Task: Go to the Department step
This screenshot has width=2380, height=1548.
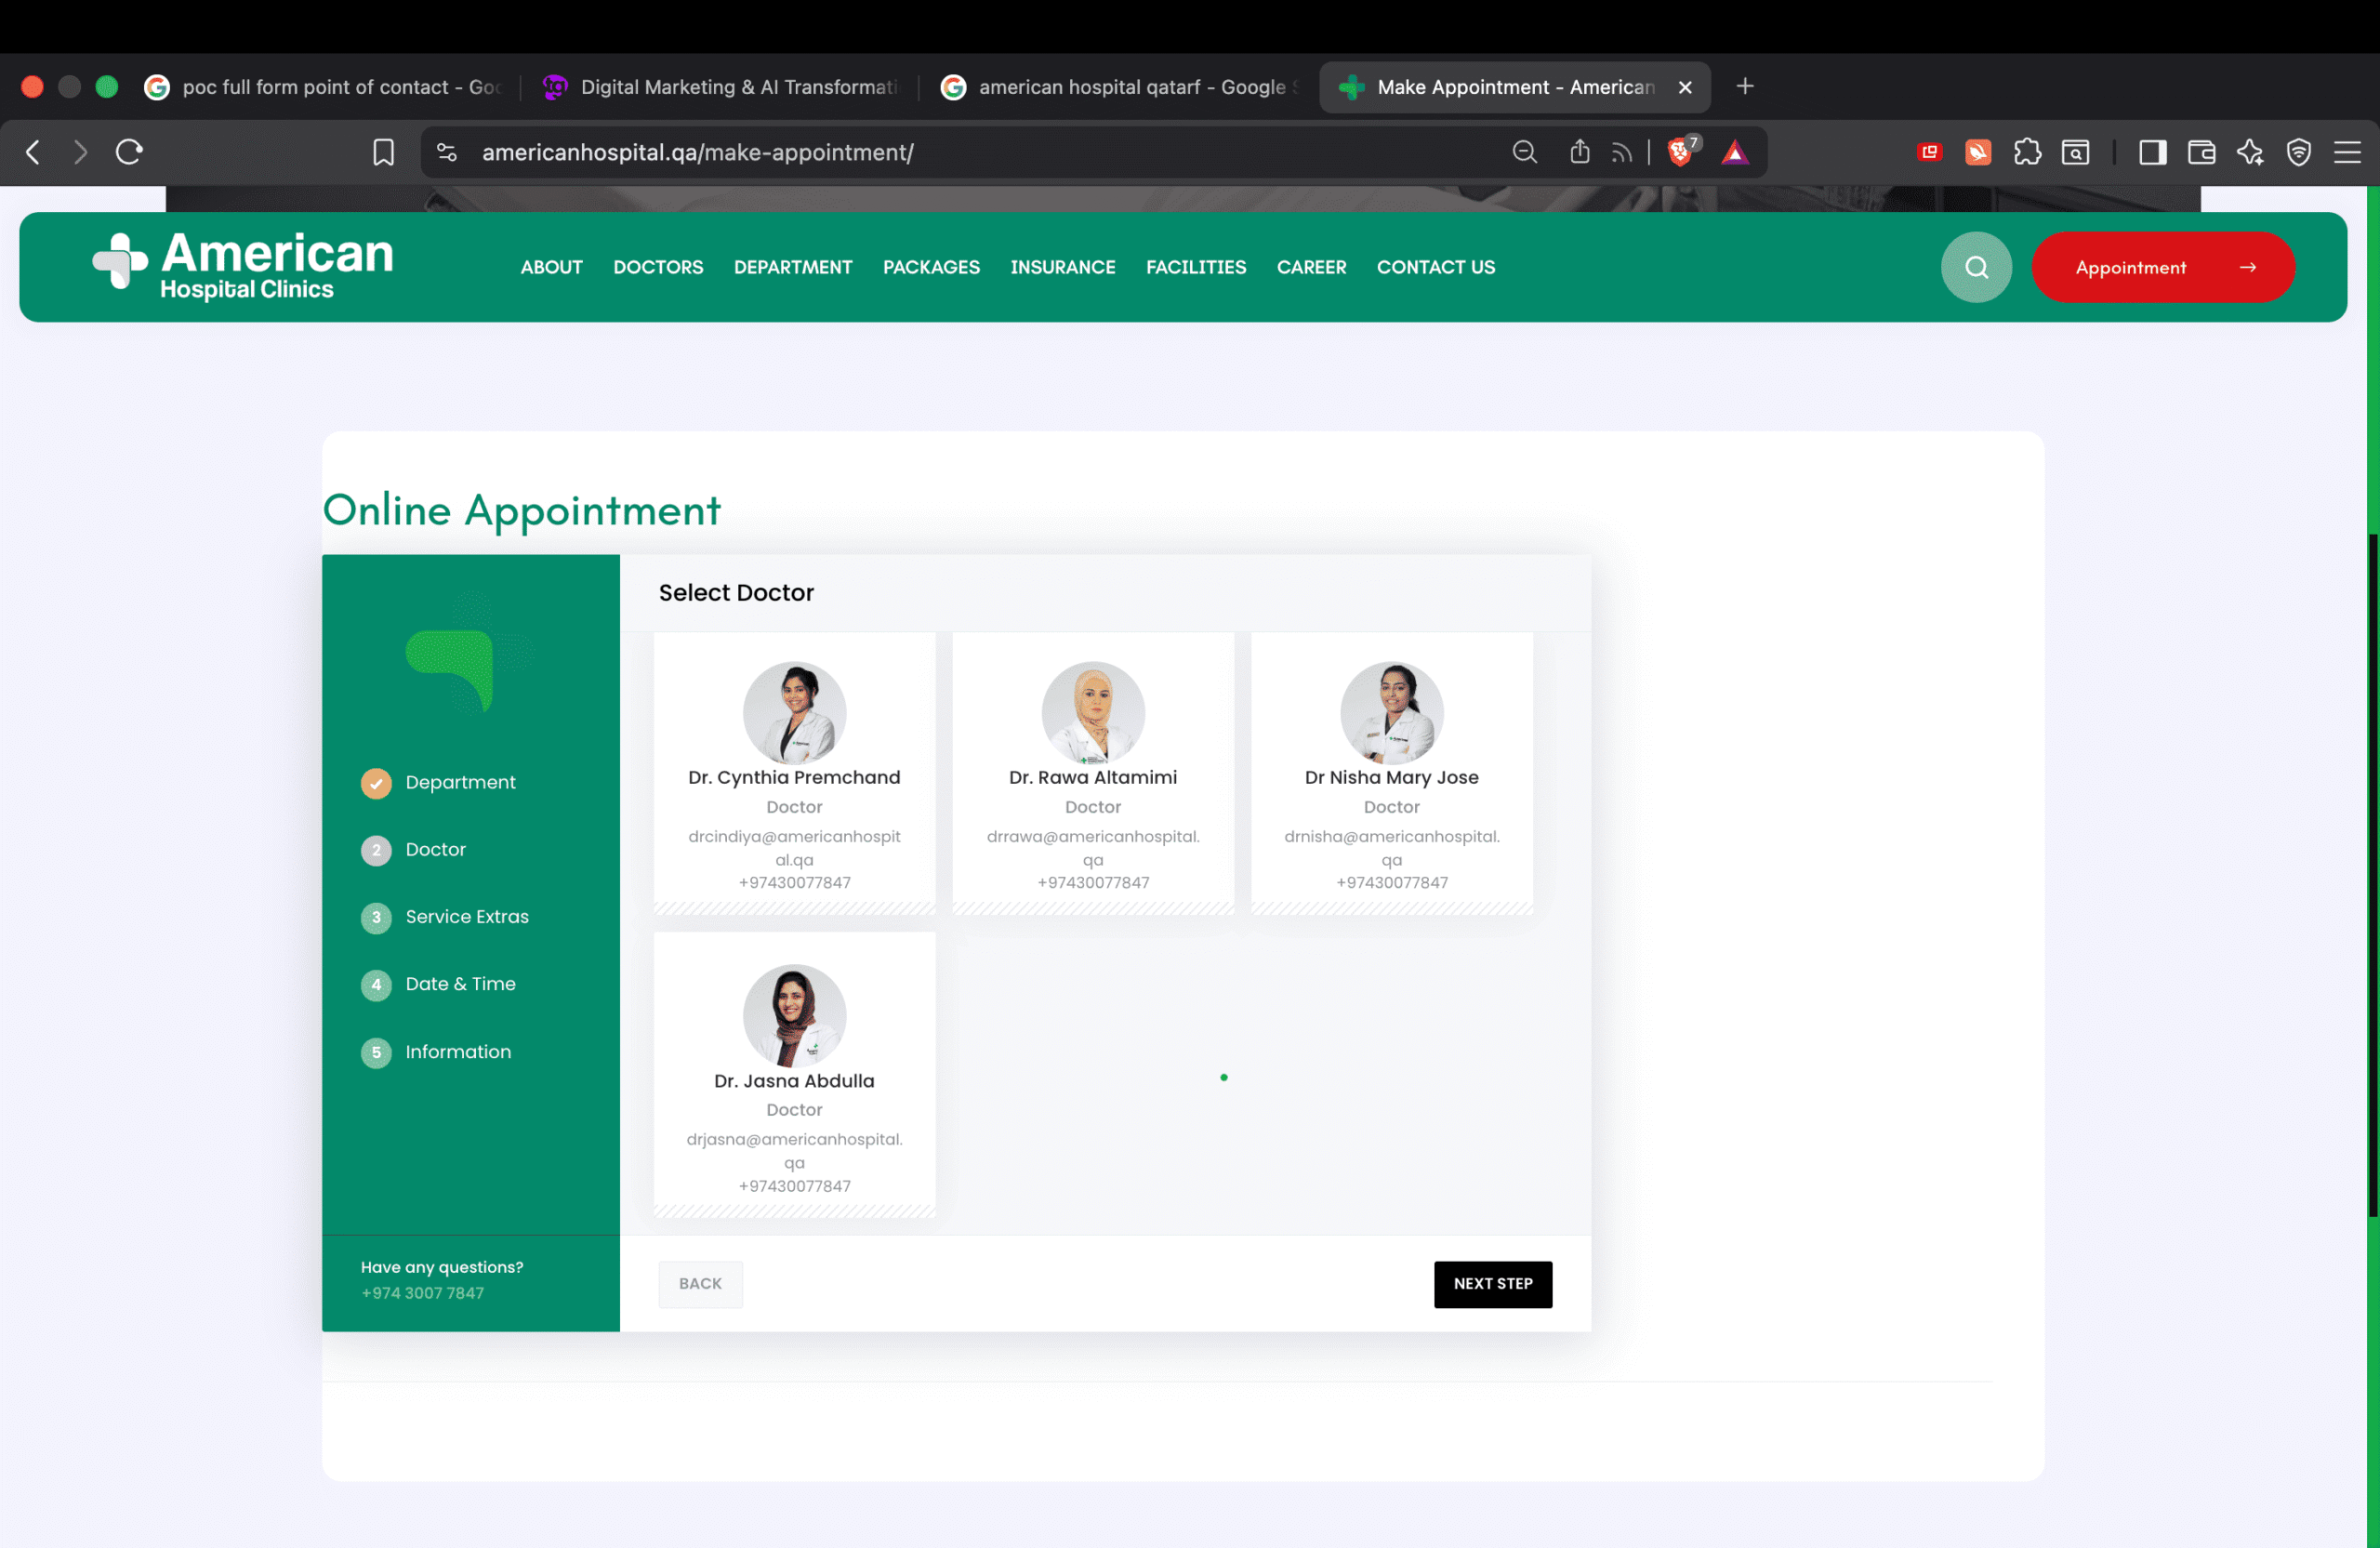Action: tap(438, 782)
